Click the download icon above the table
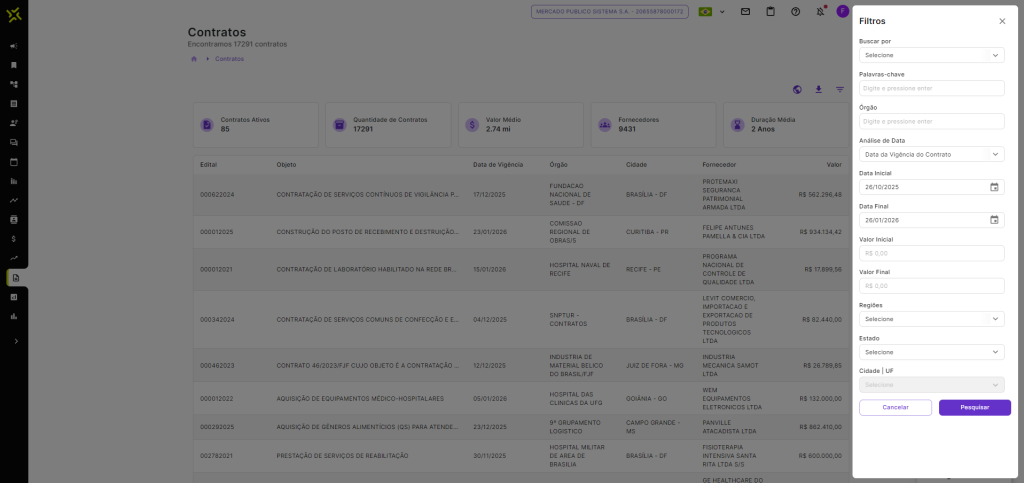Image resolution: width=1024 pixels, height=483 pixels. [818, 89]
